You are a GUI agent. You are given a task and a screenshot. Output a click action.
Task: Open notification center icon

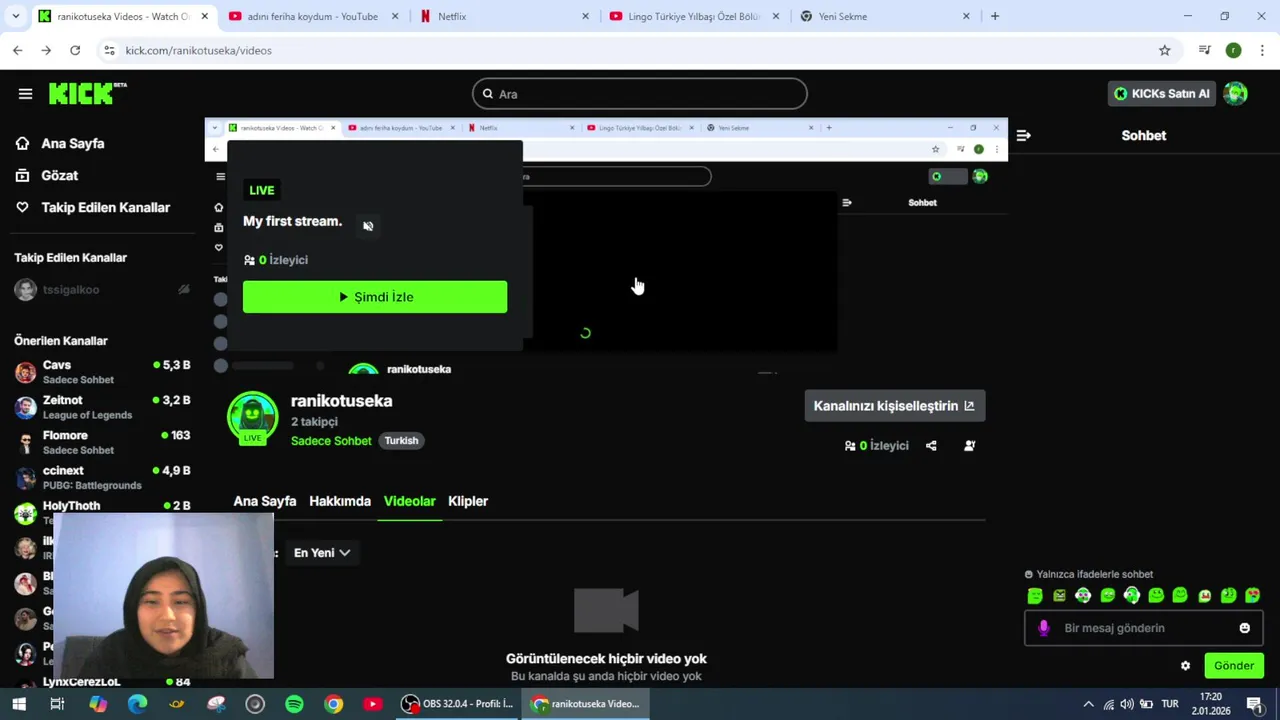click(1254, 704)
